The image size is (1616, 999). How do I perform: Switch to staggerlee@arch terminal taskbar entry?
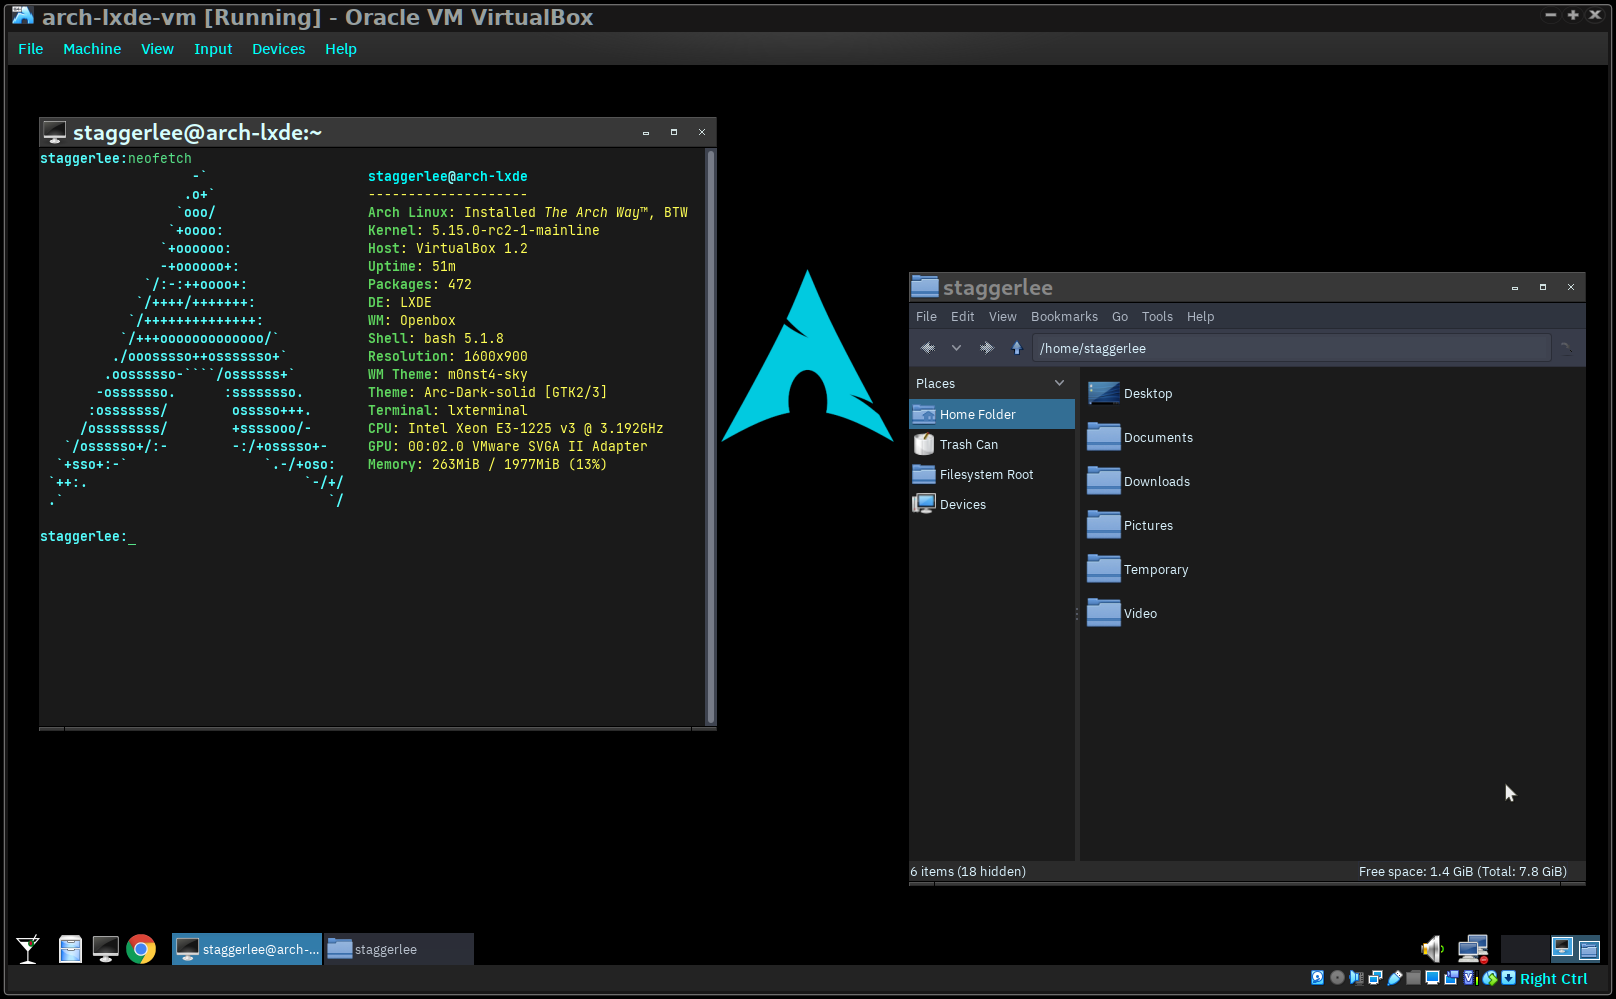(247, 949)
